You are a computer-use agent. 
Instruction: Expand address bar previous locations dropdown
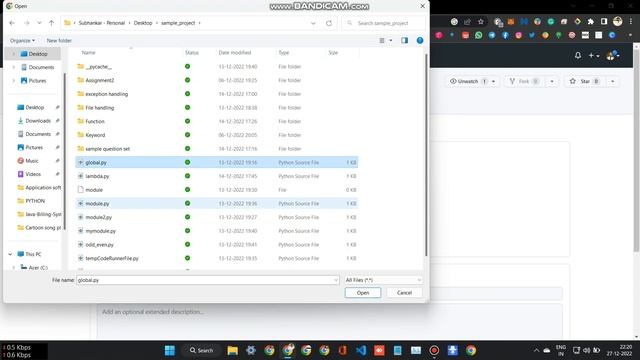313,23
